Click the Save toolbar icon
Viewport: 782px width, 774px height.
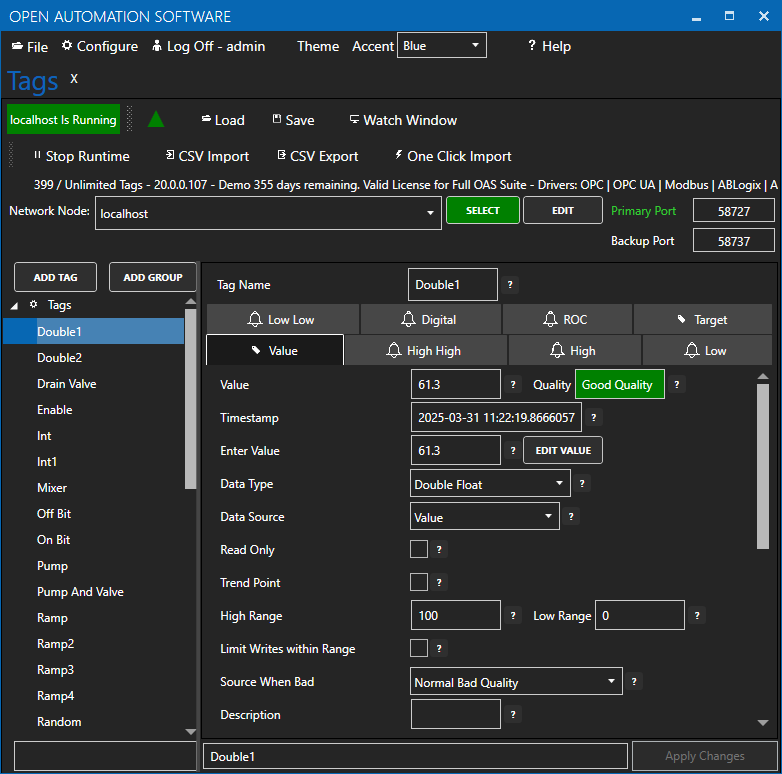(x=277, y=120)
